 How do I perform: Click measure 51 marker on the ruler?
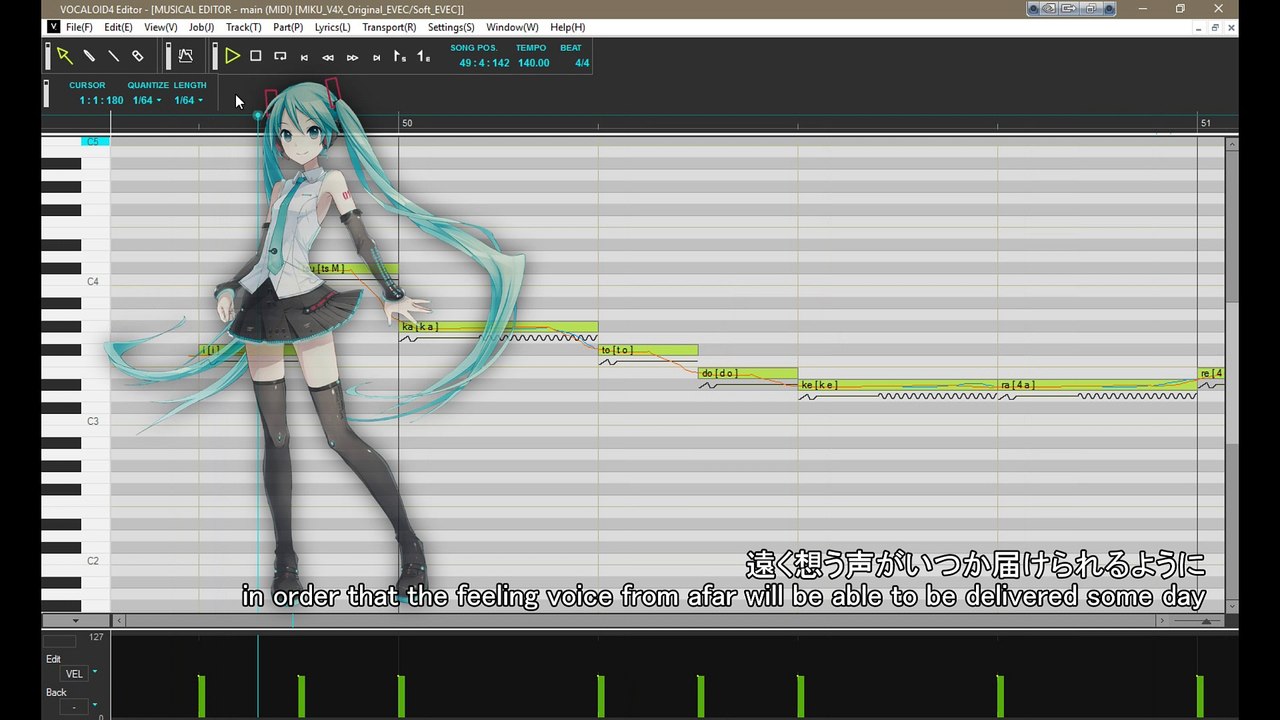click(x=1206, y=123)
